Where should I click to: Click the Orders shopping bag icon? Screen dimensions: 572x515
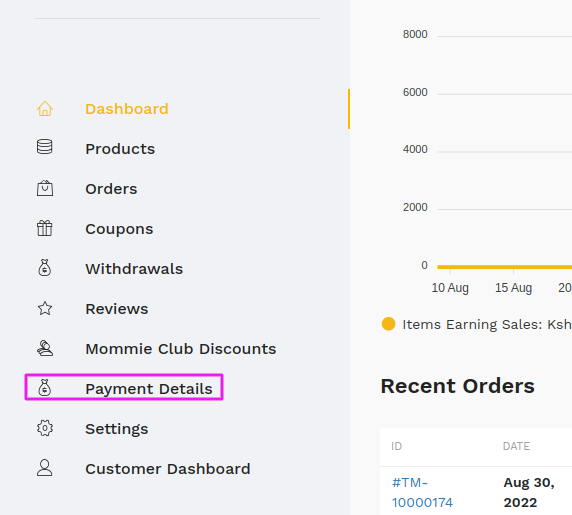(x=45, y=188)
